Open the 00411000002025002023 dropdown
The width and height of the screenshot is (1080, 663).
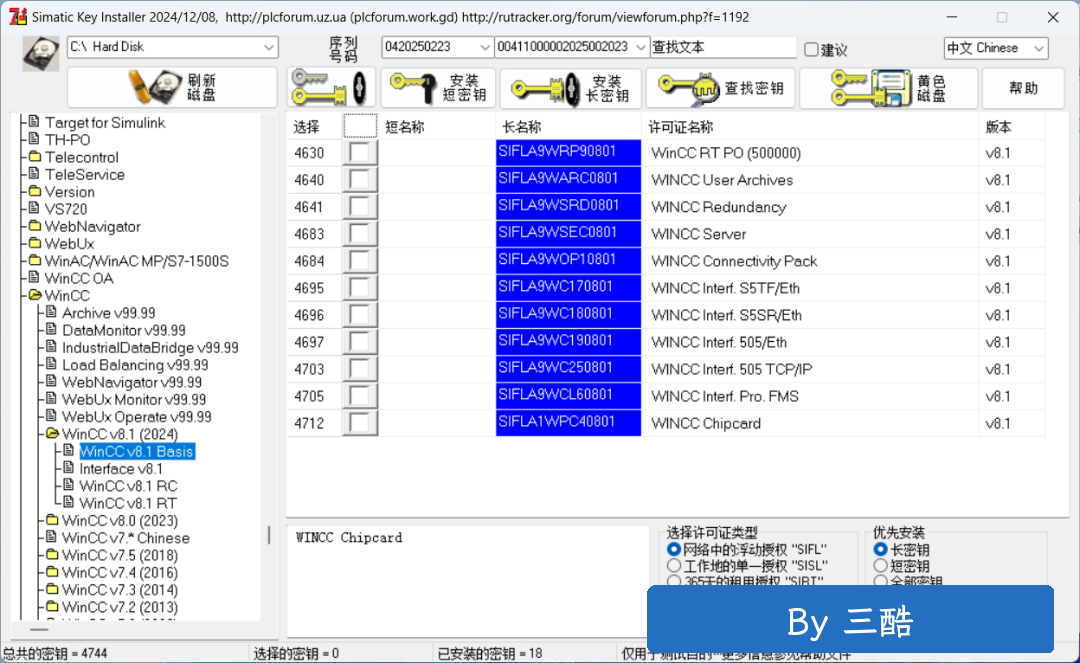pos(641,47)
